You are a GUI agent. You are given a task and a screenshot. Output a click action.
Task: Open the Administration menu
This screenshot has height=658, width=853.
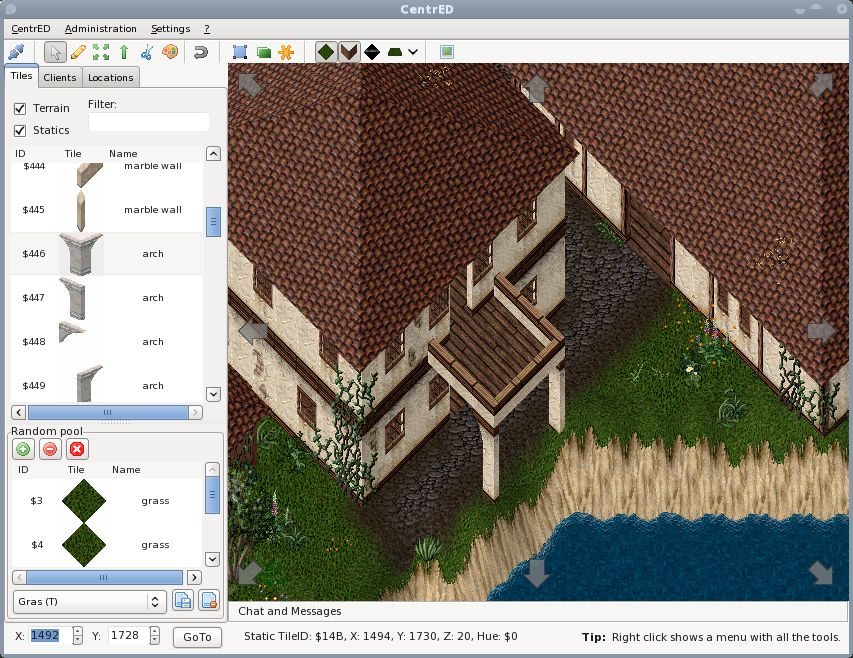pyautogui.click(x=100, y=29)
